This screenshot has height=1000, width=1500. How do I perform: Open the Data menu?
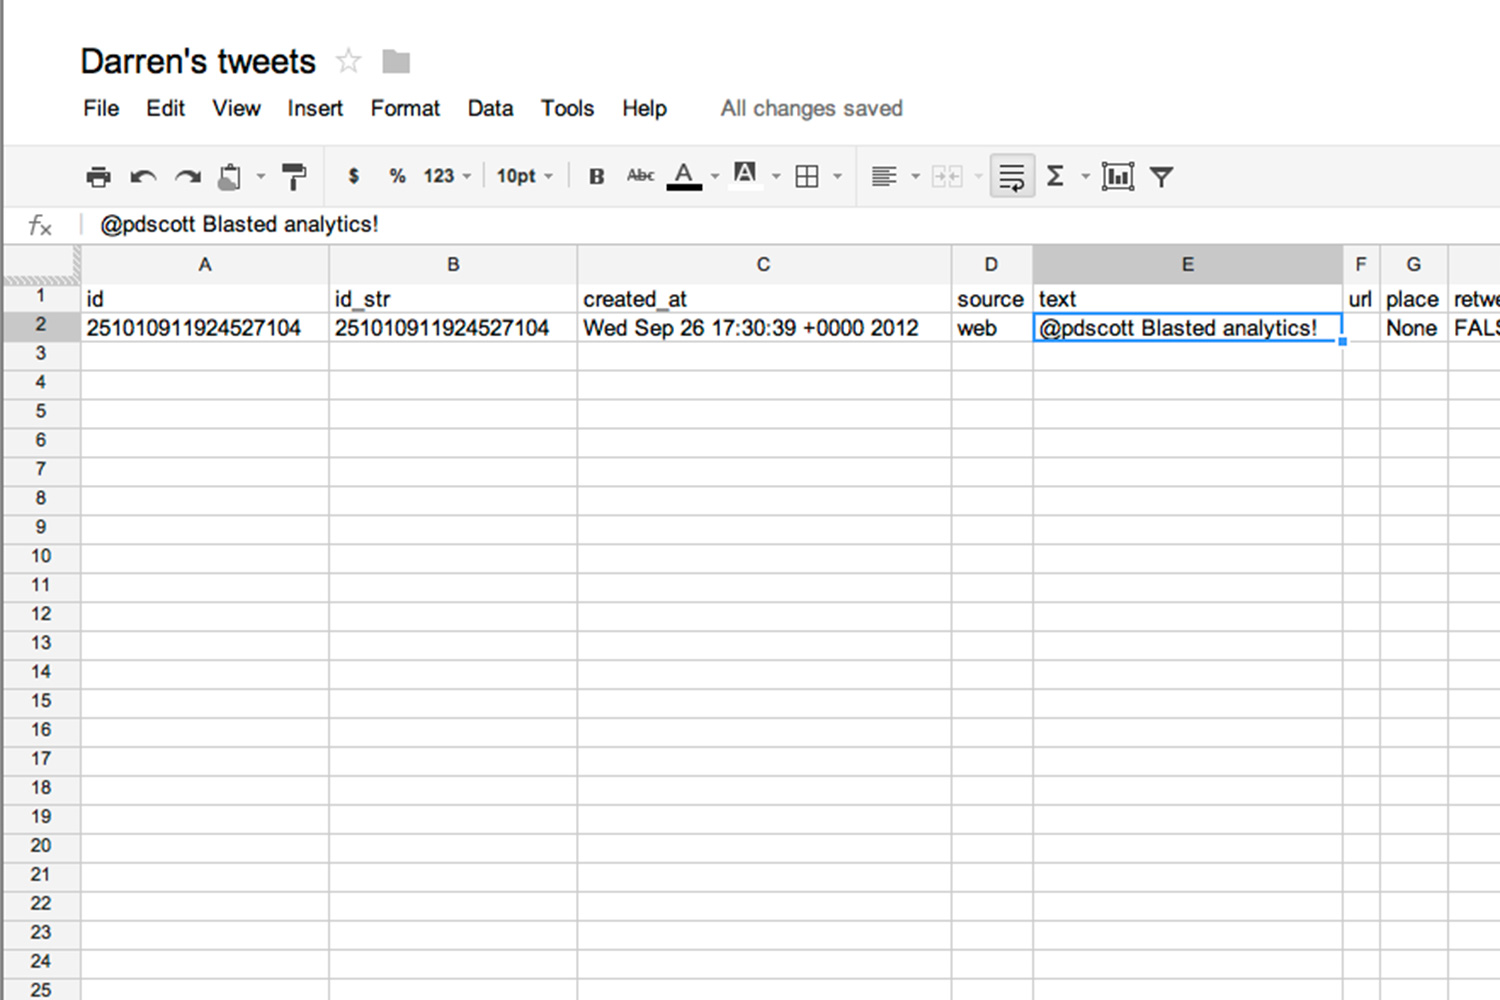point(490,108)
